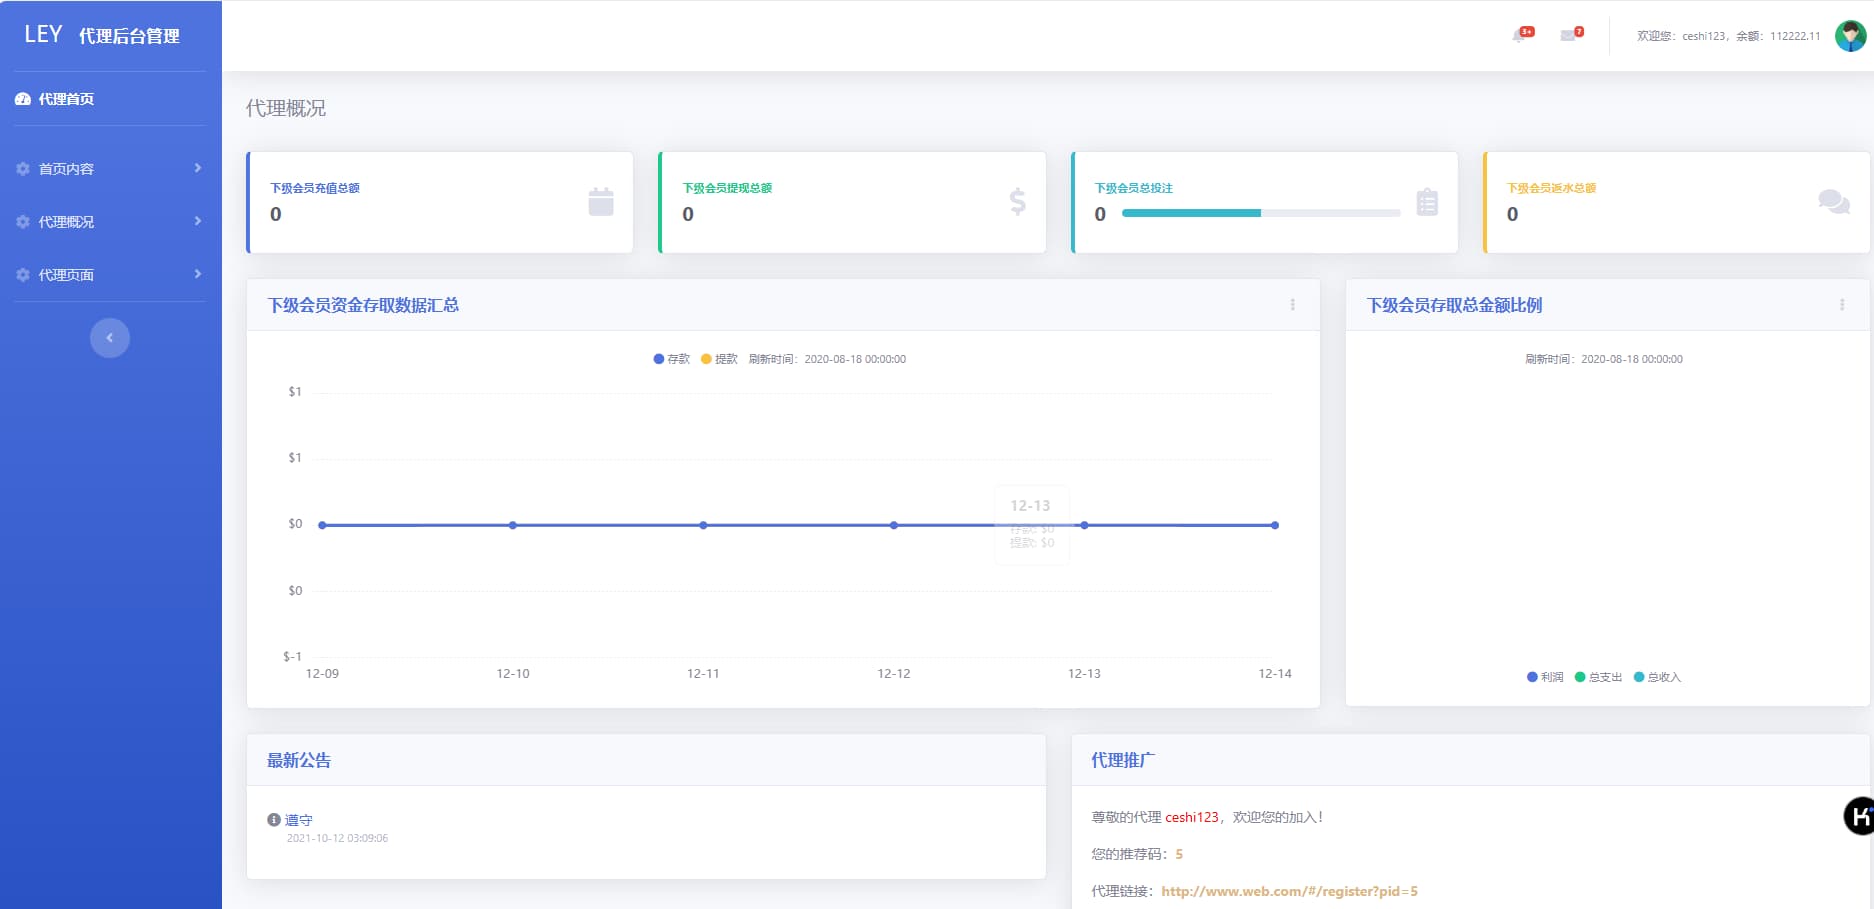
Task: Click the dollar sign icon in withdrawal card
Action: click(1017, 202)
